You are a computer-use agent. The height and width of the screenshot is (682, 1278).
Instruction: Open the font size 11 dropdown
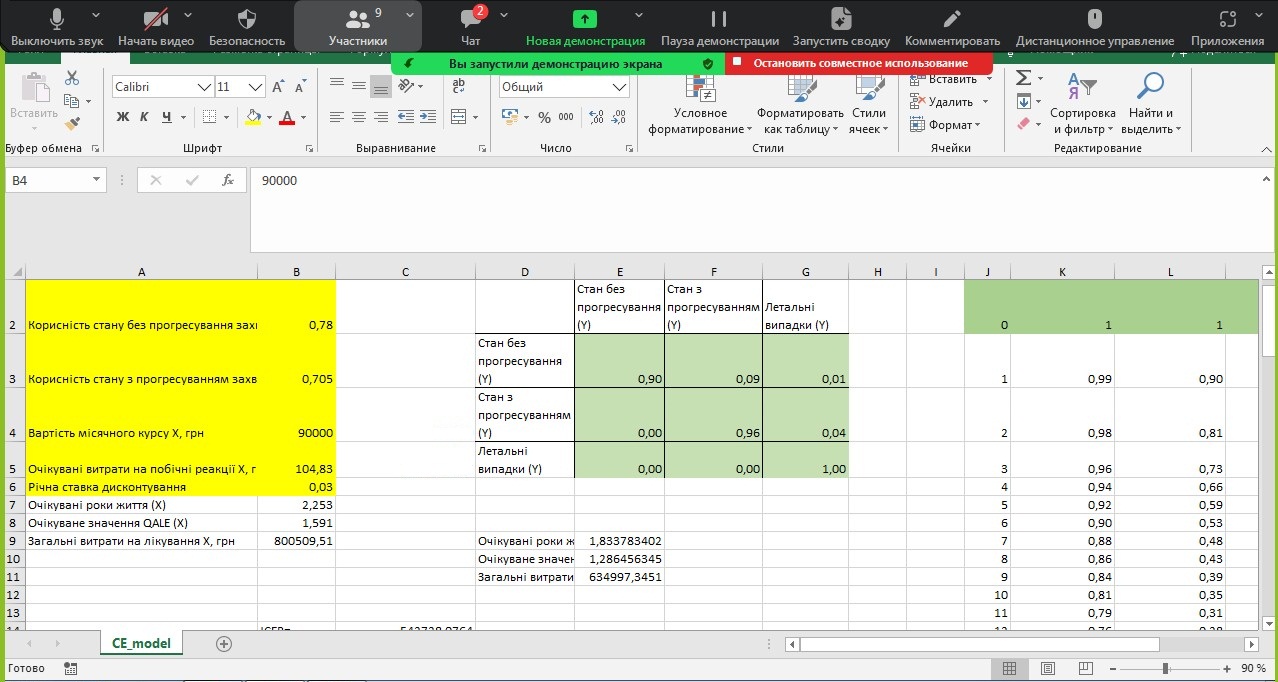(x=255, y=87)
